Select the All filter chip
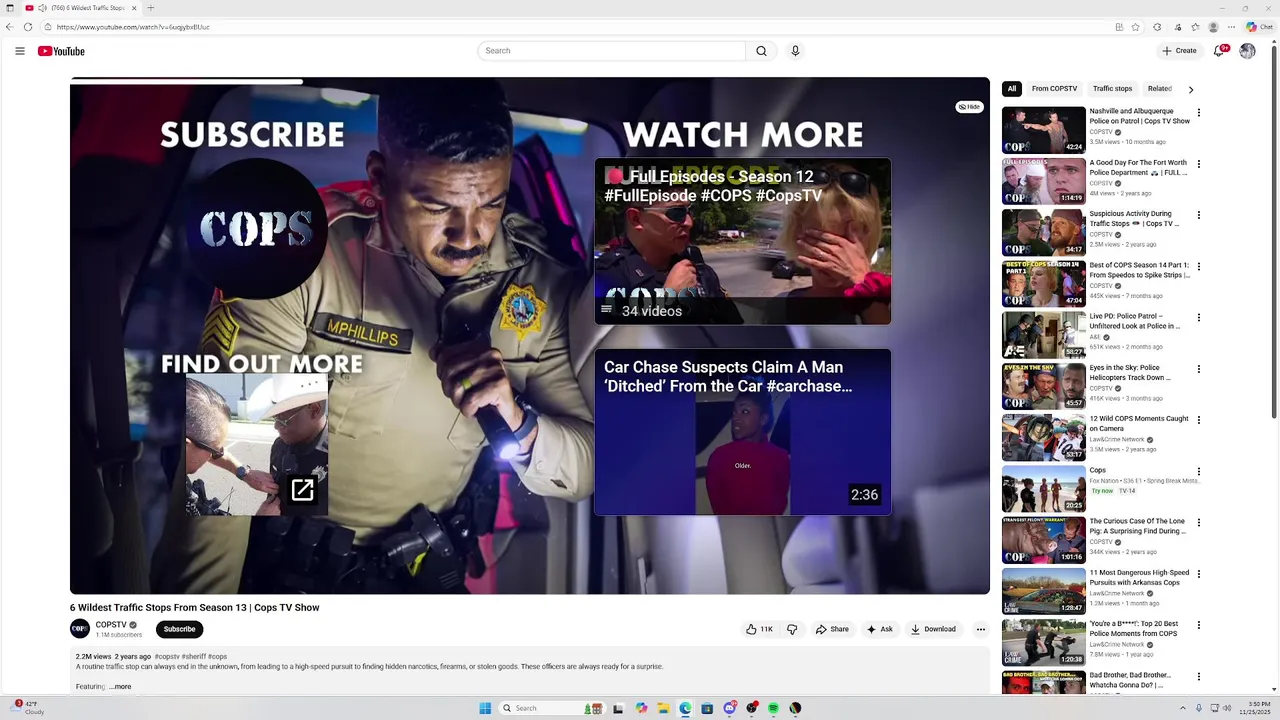This screenshot has height=720, width=1280. 1012,89
